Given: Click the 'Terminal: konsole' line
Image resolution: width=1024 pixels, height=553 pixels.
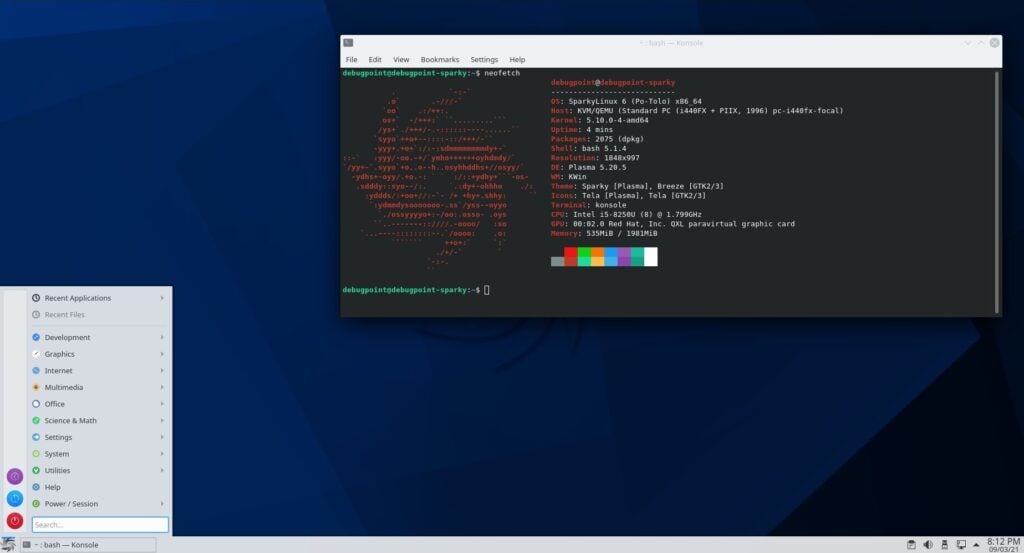Looking at the screenshot, I should [x=588, y=205].
